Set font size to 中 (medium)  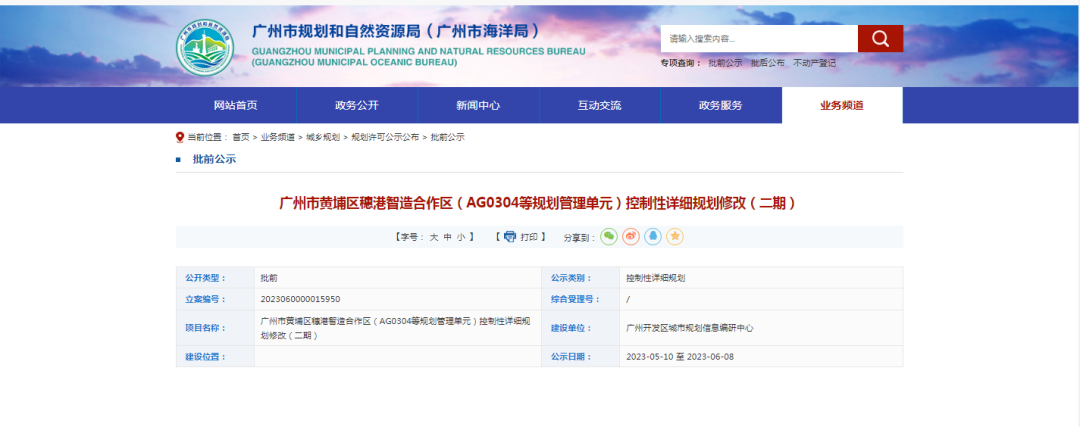(447, 238)
